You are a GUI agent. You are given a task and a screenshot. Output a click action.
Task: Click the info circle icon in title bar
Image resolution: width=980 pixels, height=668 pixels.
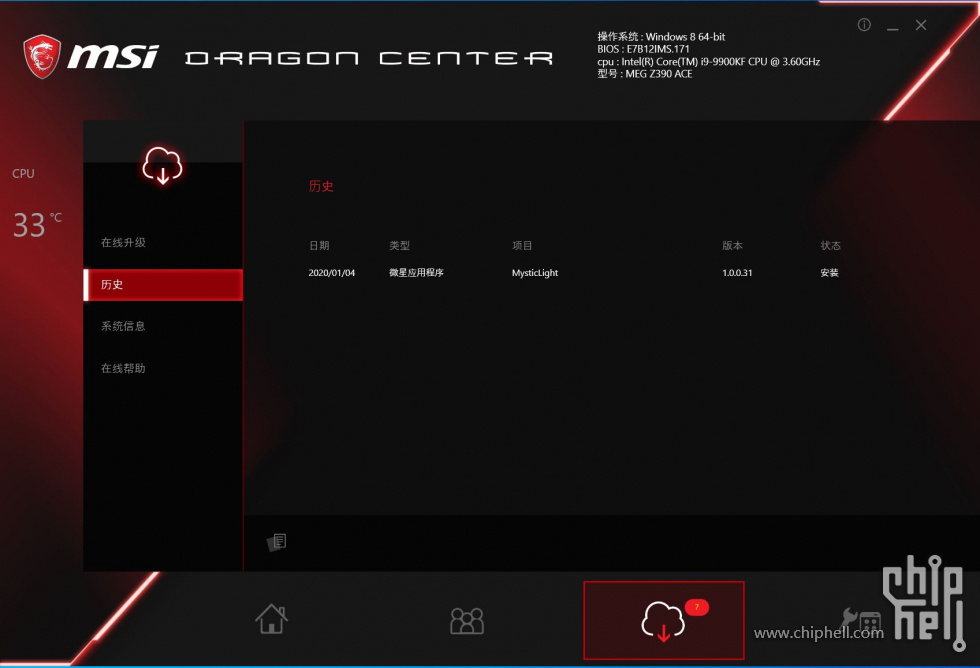click(863, 25)
